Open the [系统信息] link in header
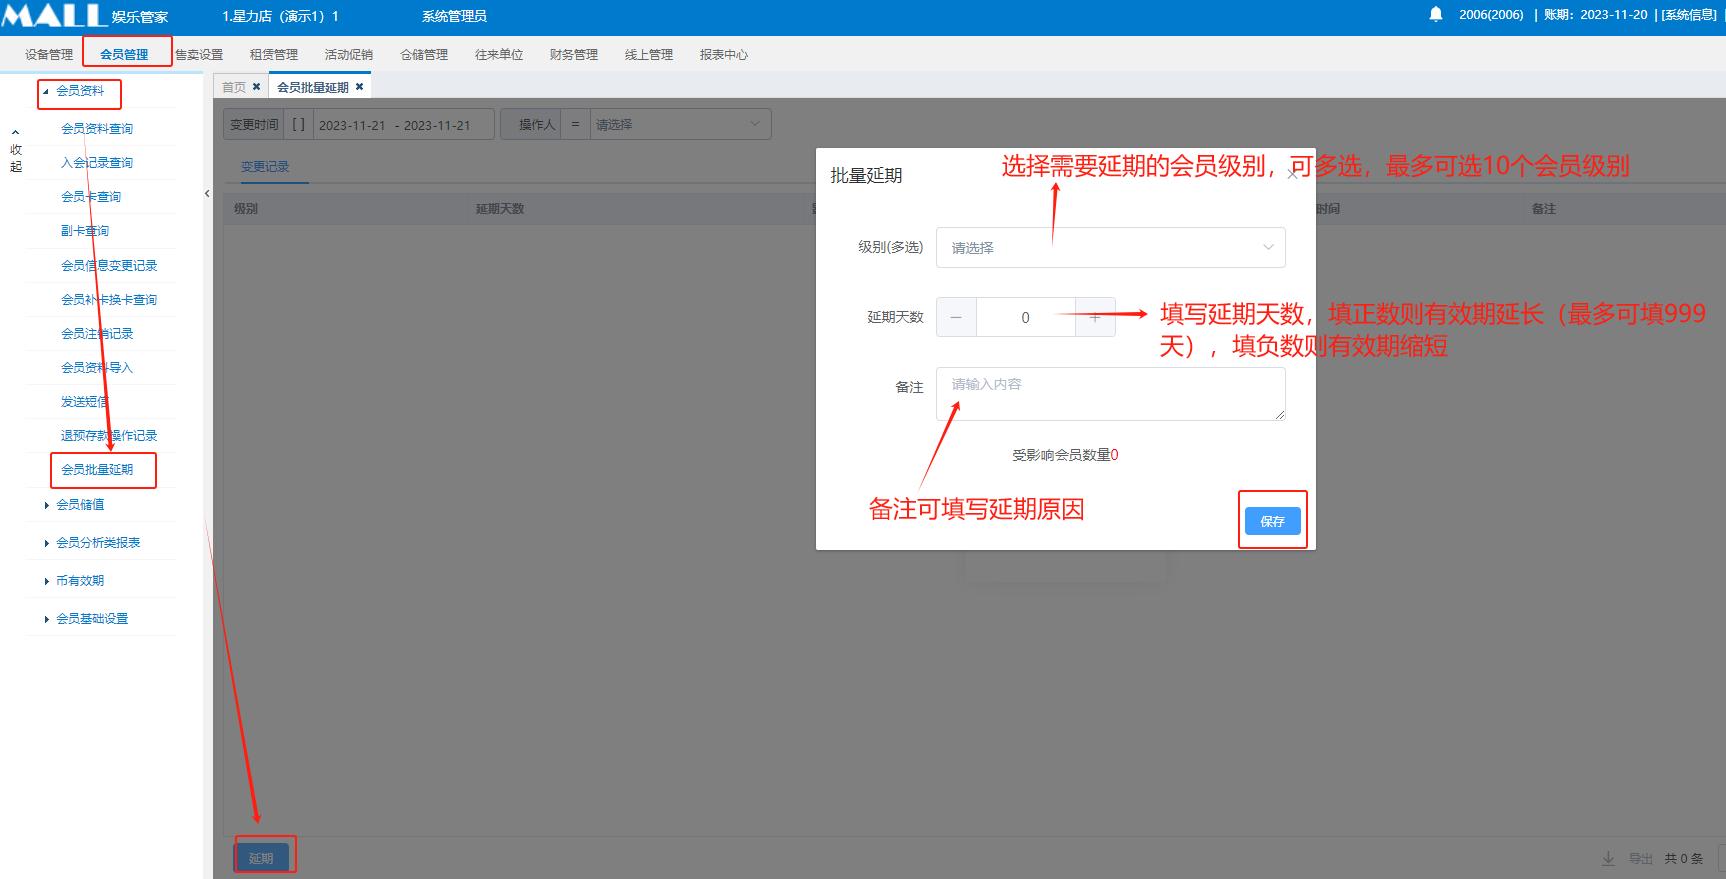This screenshot has width=1726, height=879. [x=1689, y=15]
